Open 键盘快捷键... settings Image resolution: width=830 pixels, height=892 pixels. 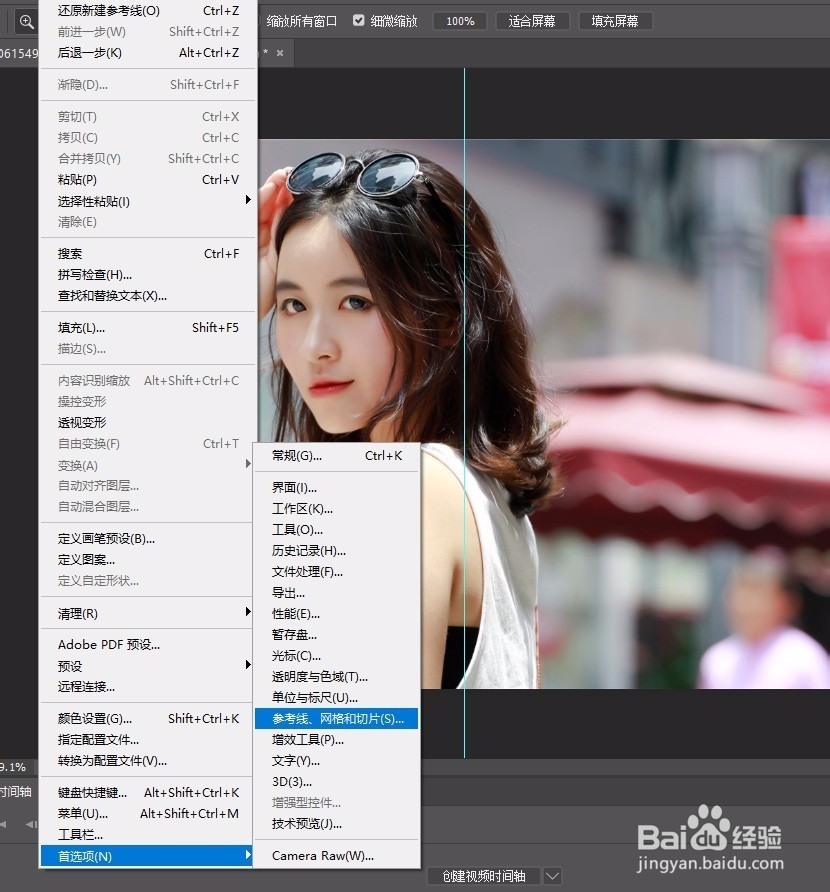(x=148, y=792)
